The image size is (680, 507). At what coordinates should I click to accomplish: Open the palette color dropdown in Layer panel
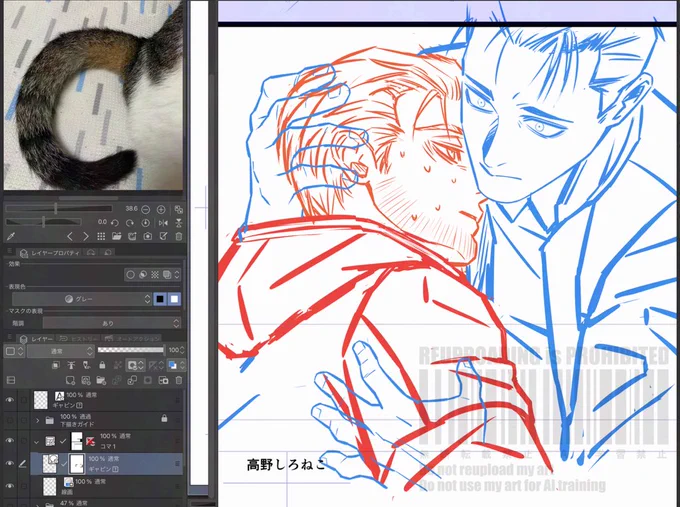14,351
